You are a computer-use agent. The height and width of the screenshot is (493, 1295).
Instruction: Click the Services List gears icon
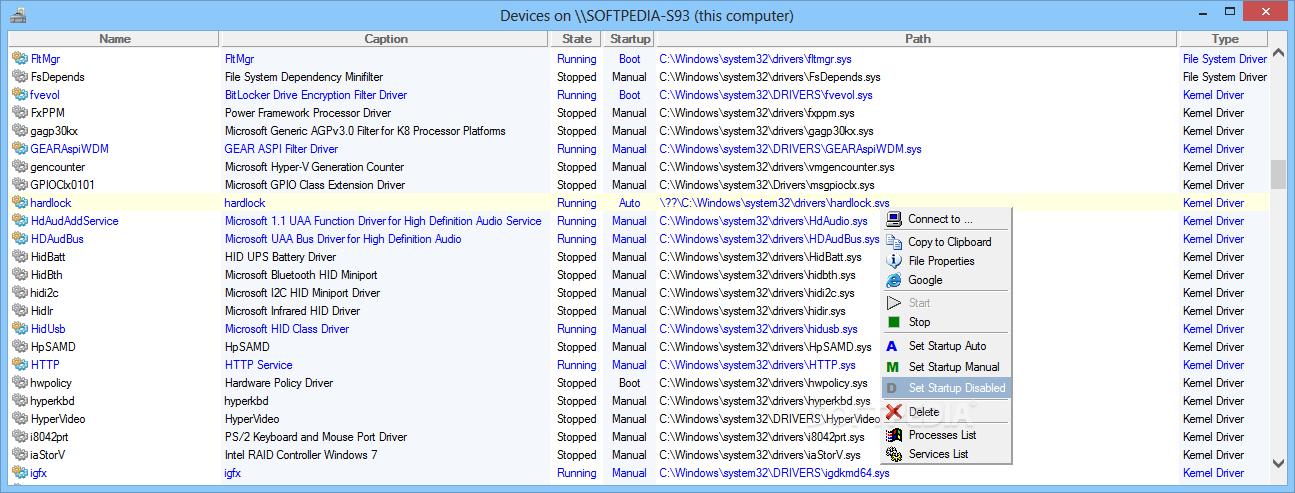894,454
